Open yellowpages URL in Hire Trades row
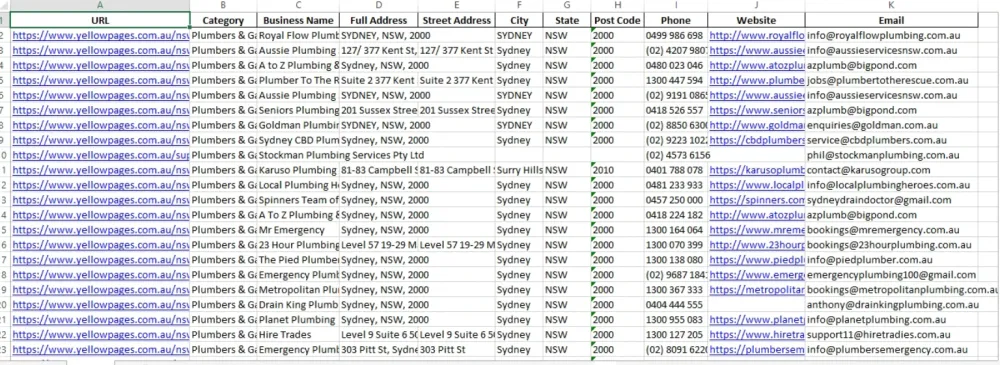Image resolution: width=1000 pixels, height=365 pixels. (101, 334)
